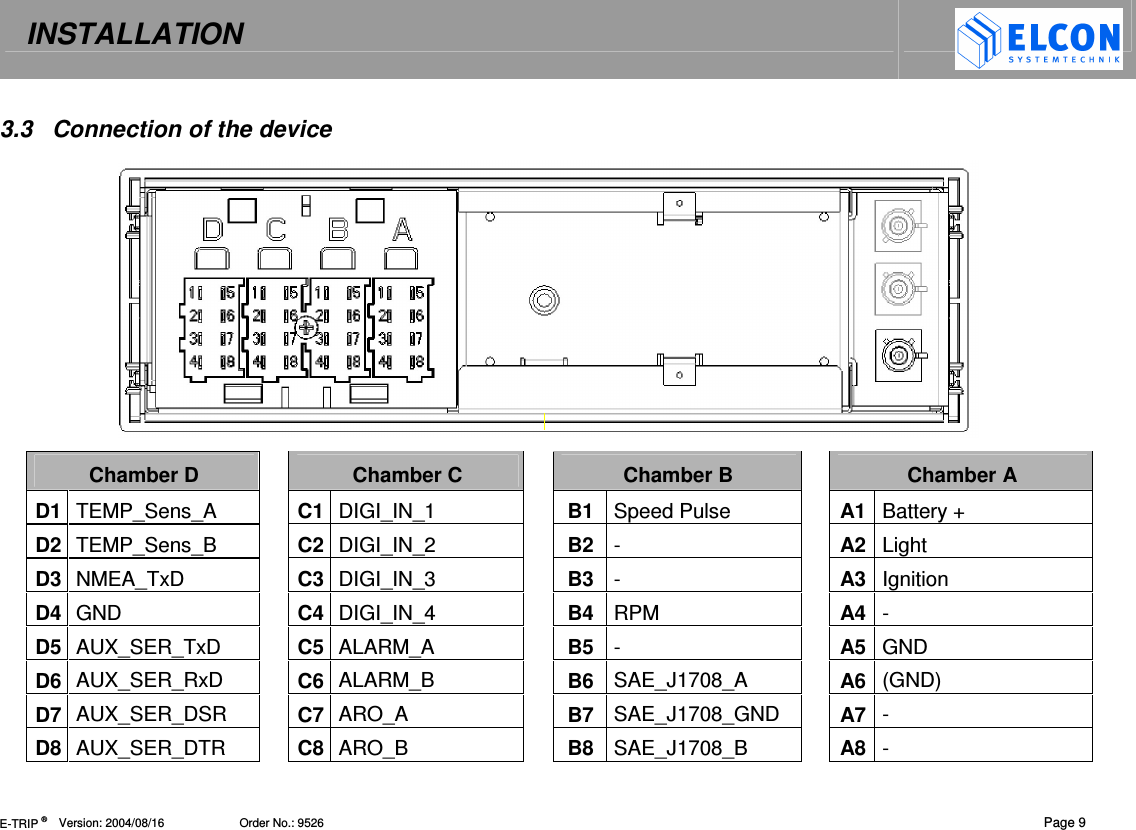The width and height of the screenshot is (1136, 830).
Task: Expand the Chamber A table header
Action: click(960, 474)
